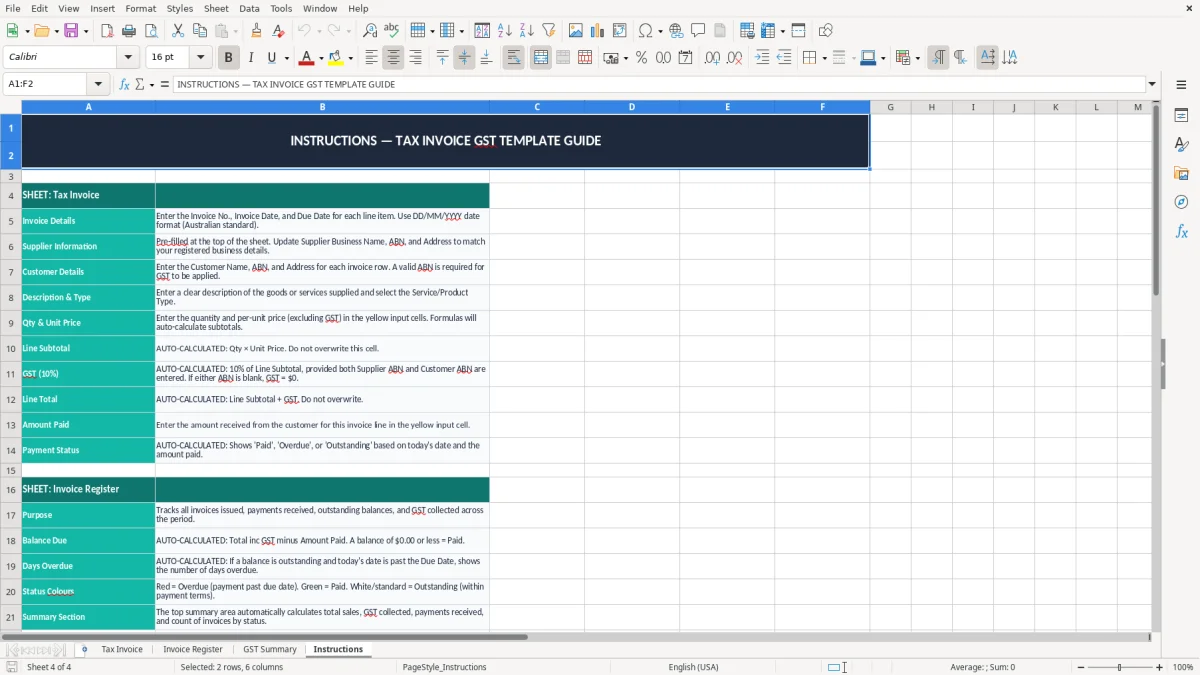Open the Format menu

click(x=140, y=8)
